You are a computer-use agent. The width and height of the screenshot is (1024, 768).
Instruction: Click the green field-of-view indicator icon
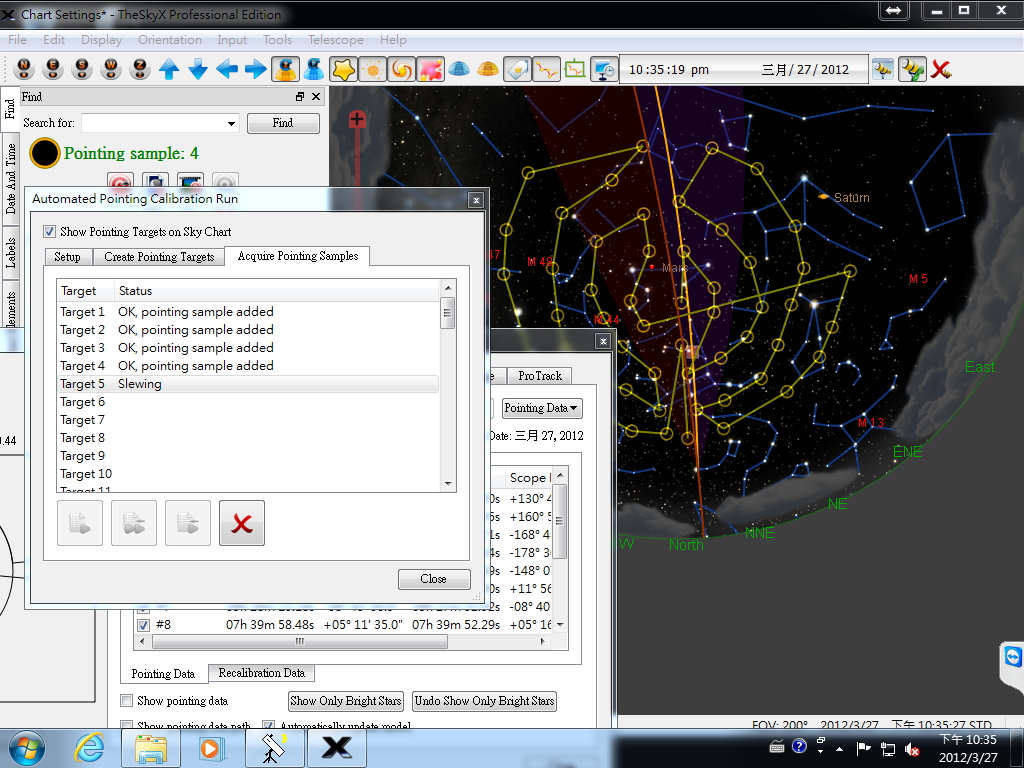(575, 69)
